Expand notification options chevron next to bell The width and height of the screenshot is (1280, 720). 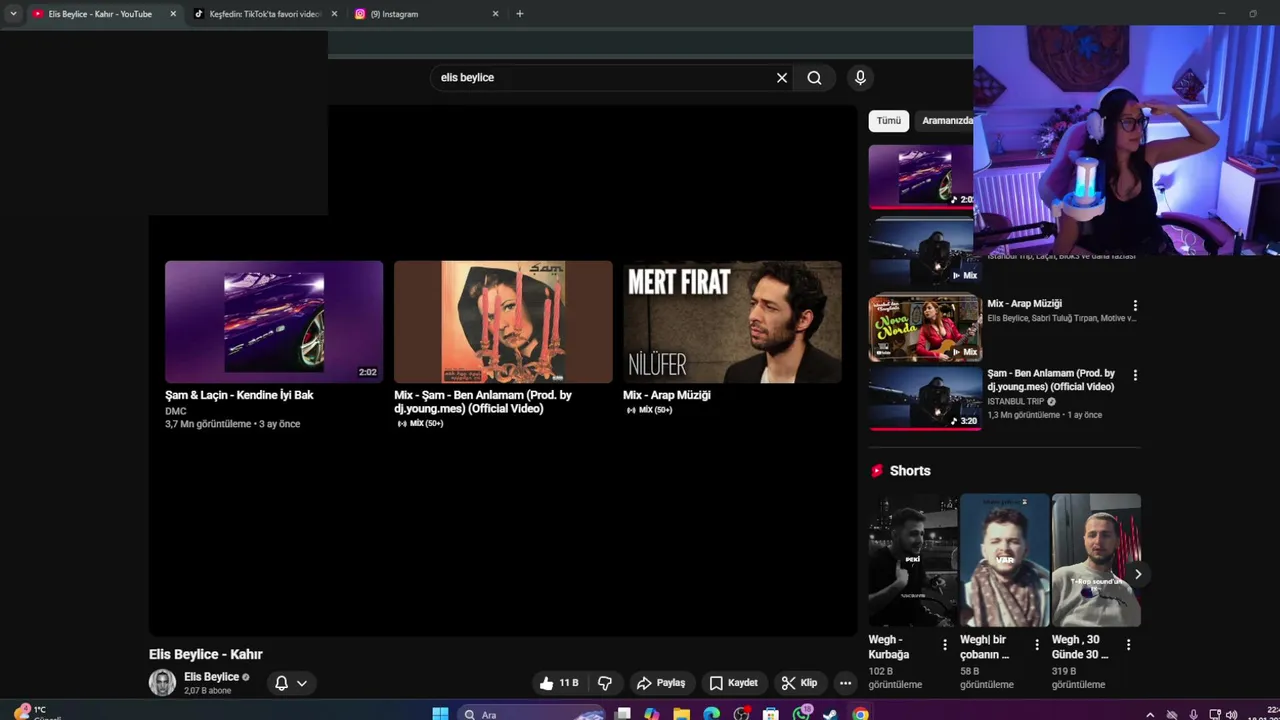coord(301,683)
